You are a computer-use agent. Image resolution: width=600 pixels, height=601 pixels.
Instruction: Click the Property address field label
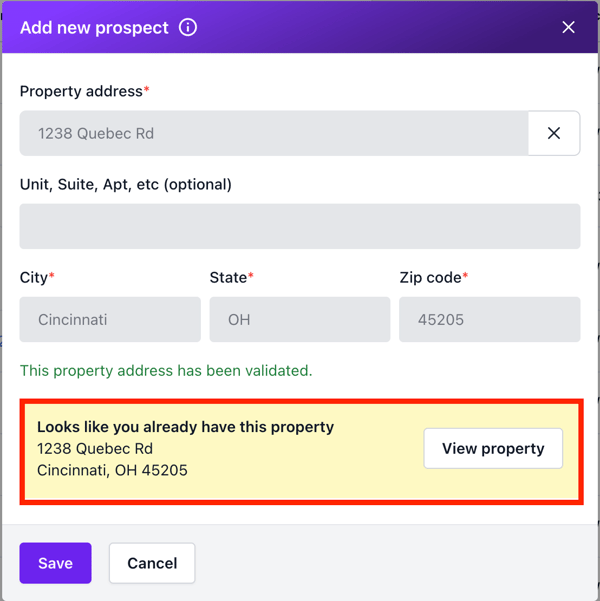click(81, 91)
